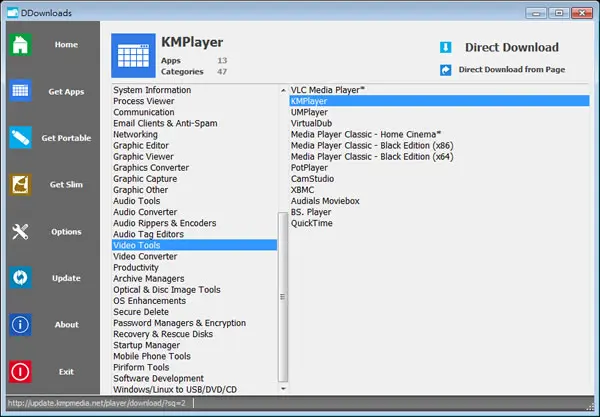
Task: Select the Get Portable USB icon
Action: tap(20, 138)
